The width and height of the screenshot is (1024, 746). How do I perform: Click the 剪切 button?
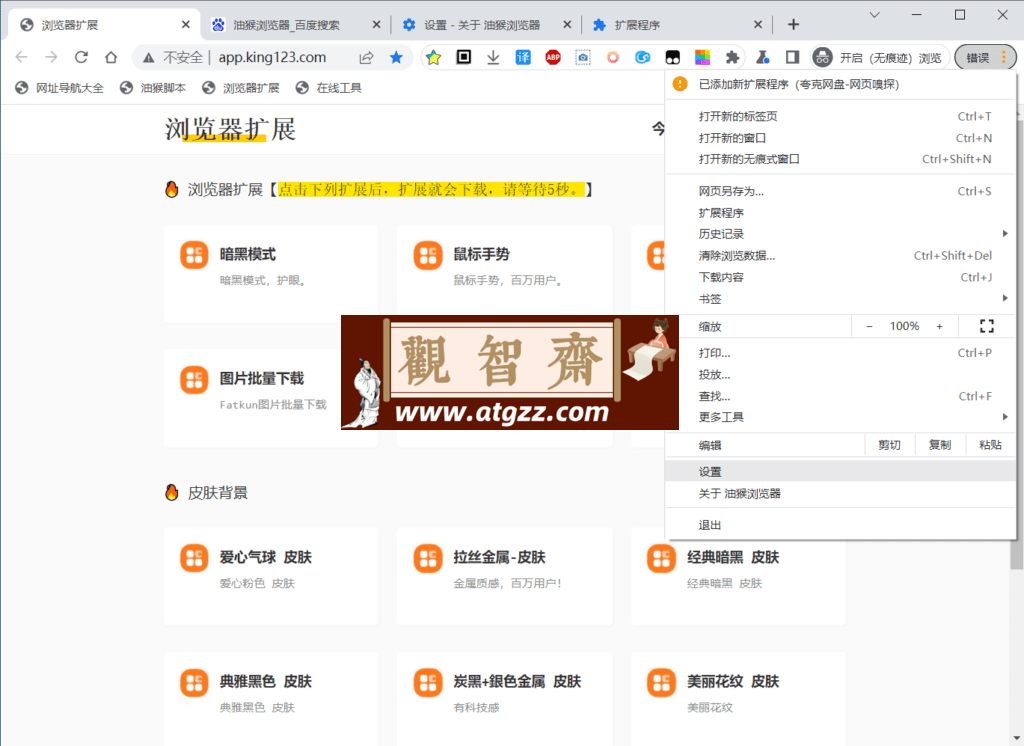tap(889, 445)
